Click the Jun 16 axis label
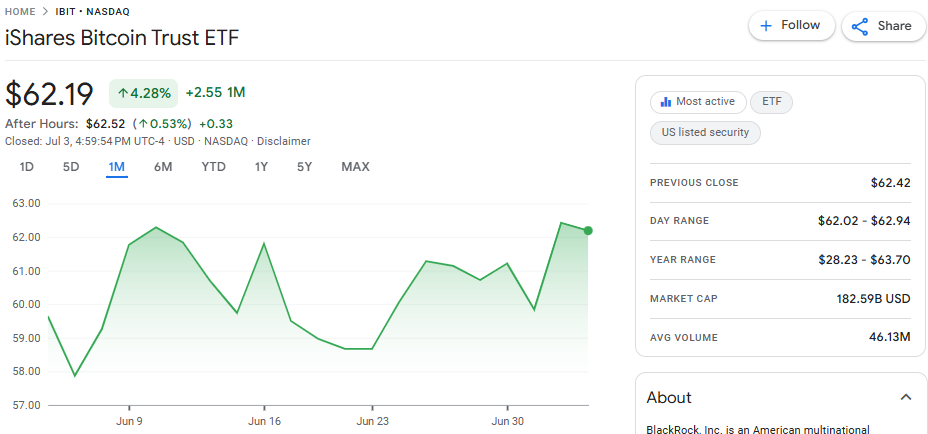 tap(264, 422)
